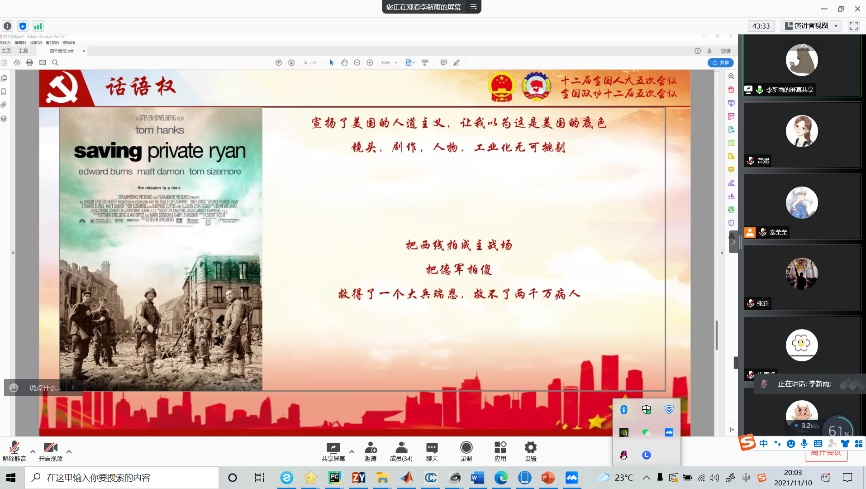Viewport: 866px width, 489px height.
Task: Open meeting Settings gear icon
Action: (531, 450)
